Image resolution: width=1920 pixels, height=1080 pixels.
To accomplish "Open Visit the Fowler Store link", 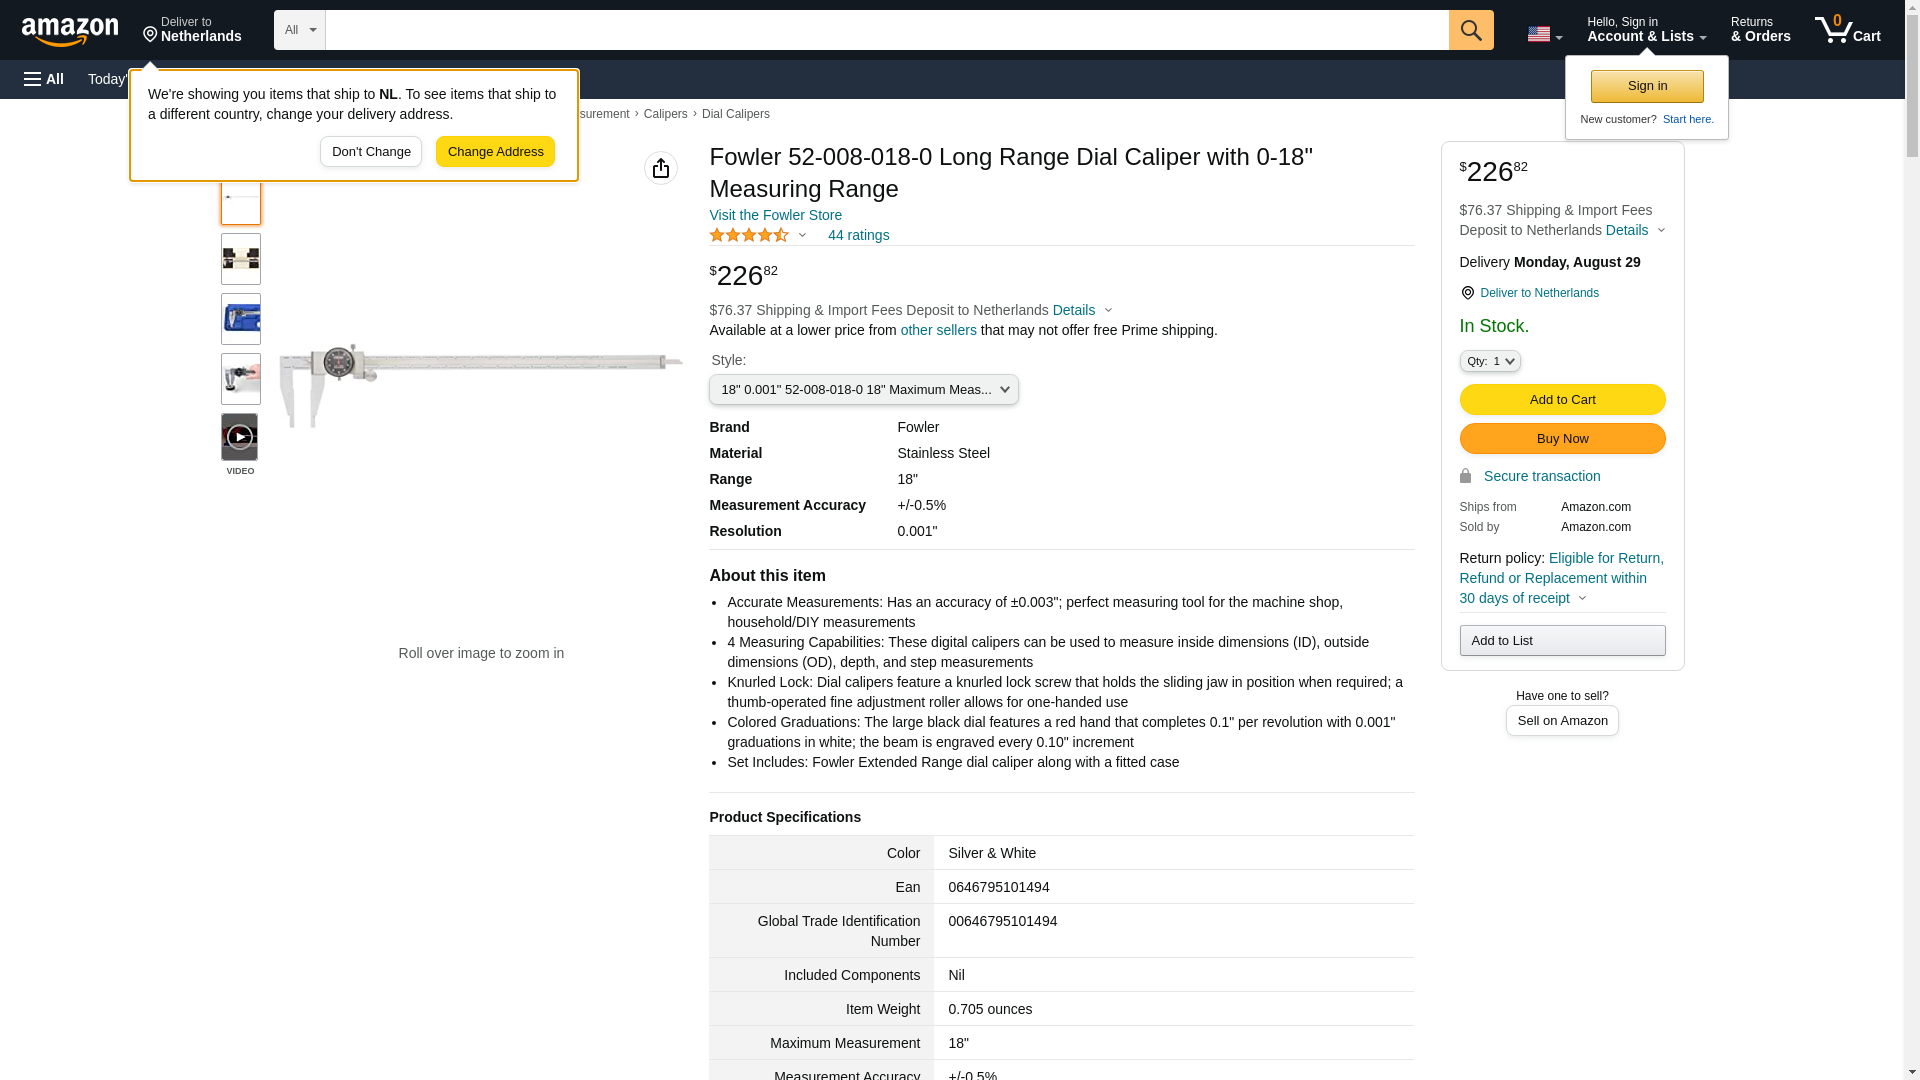I will click(775, 215).
